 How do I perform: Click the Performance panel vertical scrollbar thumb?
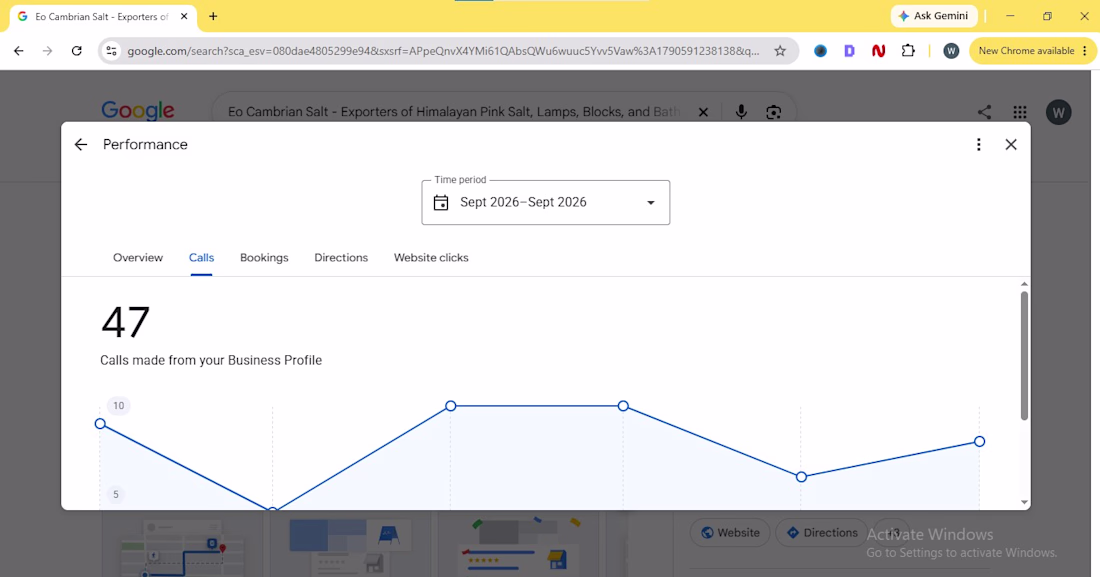(1024, 356)
